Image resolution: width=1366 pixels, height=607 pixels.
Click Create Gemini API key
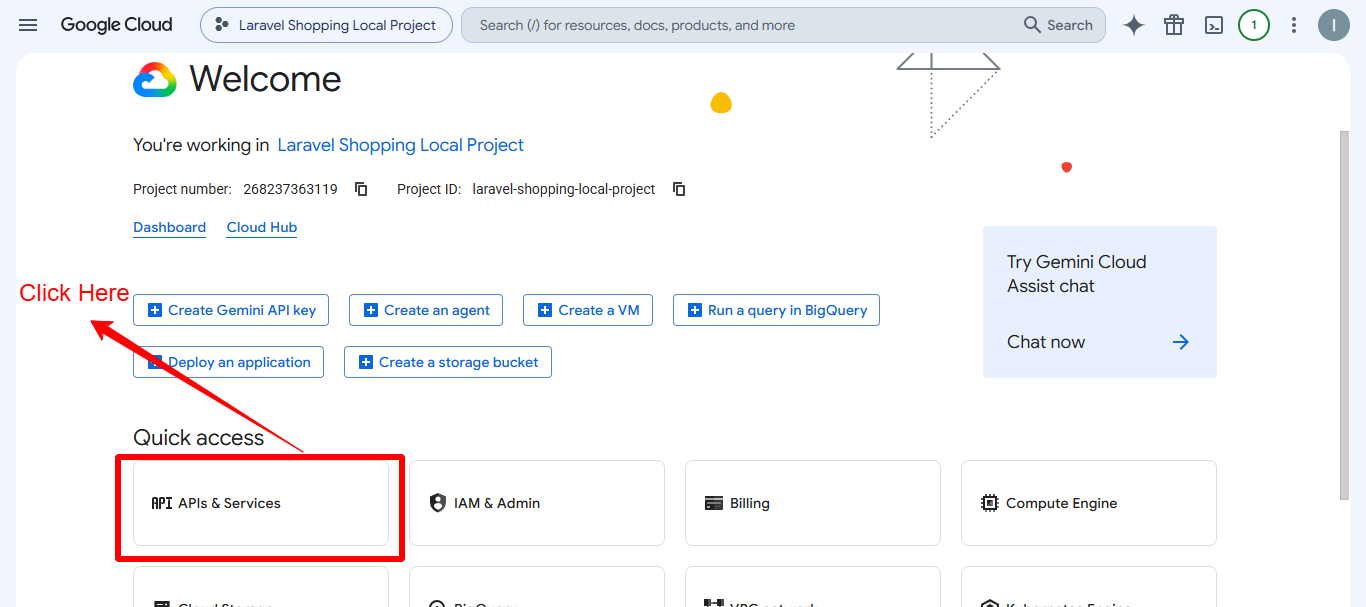(x=231, y=310)
